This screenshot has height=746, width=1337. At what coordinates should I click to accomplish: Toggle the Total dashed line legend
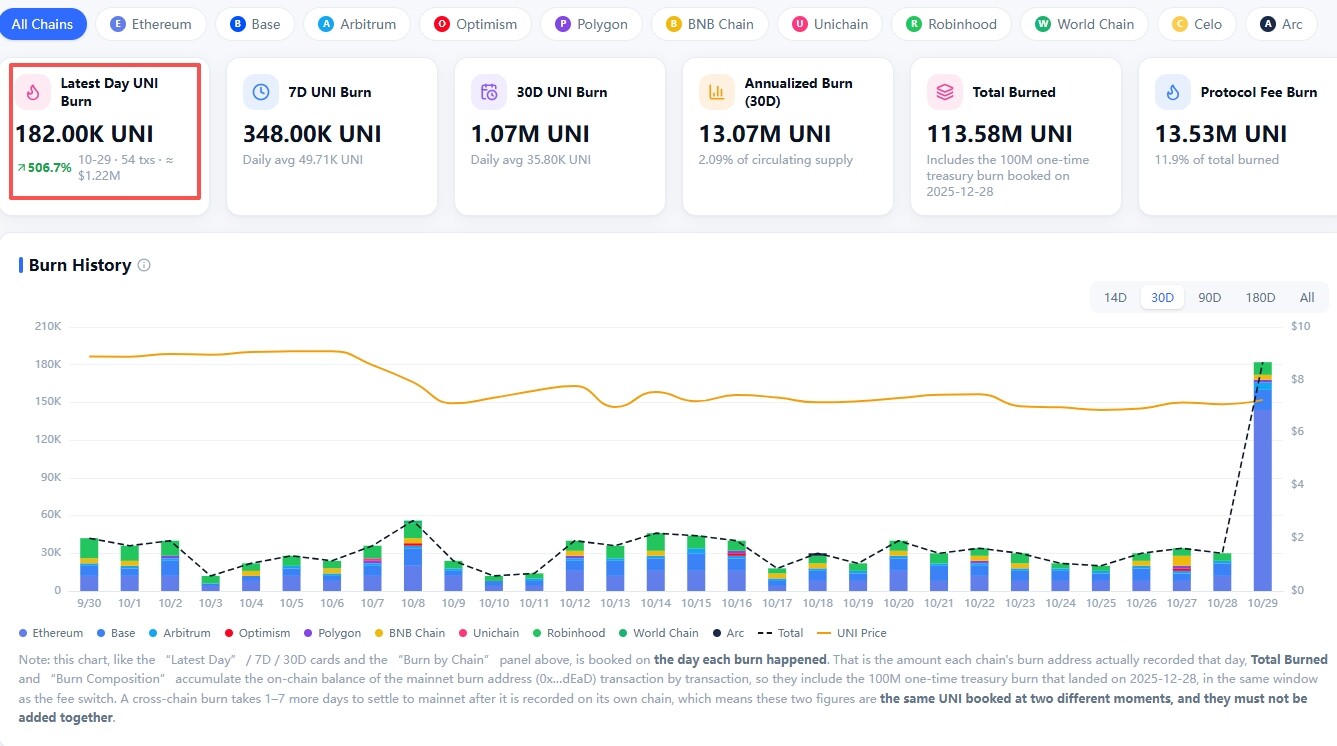780,633
